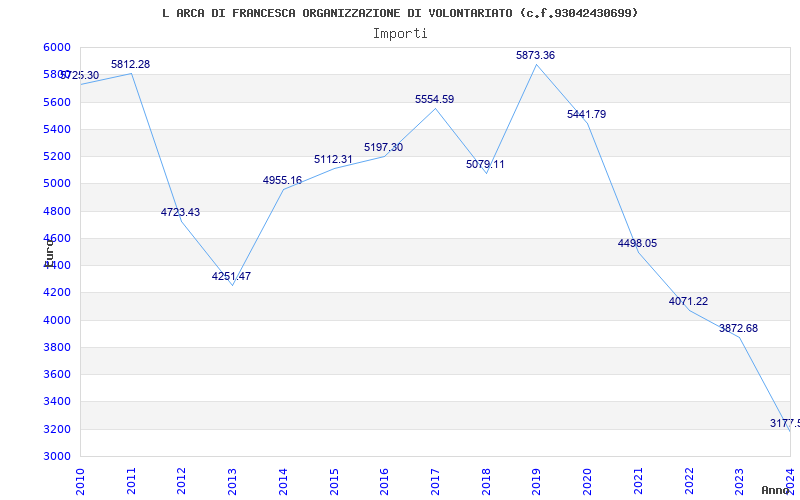The image size is (800, 500).
Task: Click the y-axis value 4800
Action: pyautogui.click(x=58, y=211)
